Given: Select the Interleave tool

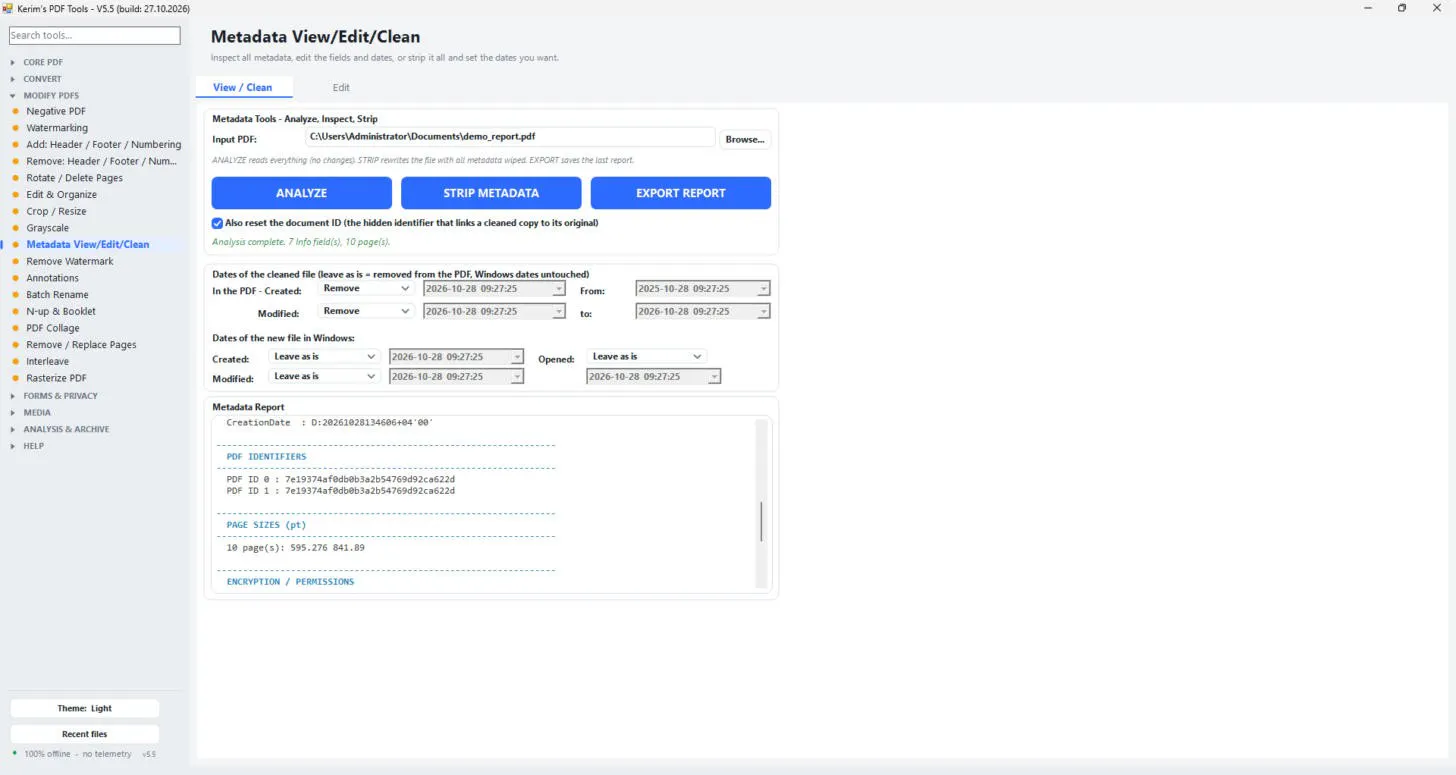Looking at the screenshot, I should [x=48, y=361].
